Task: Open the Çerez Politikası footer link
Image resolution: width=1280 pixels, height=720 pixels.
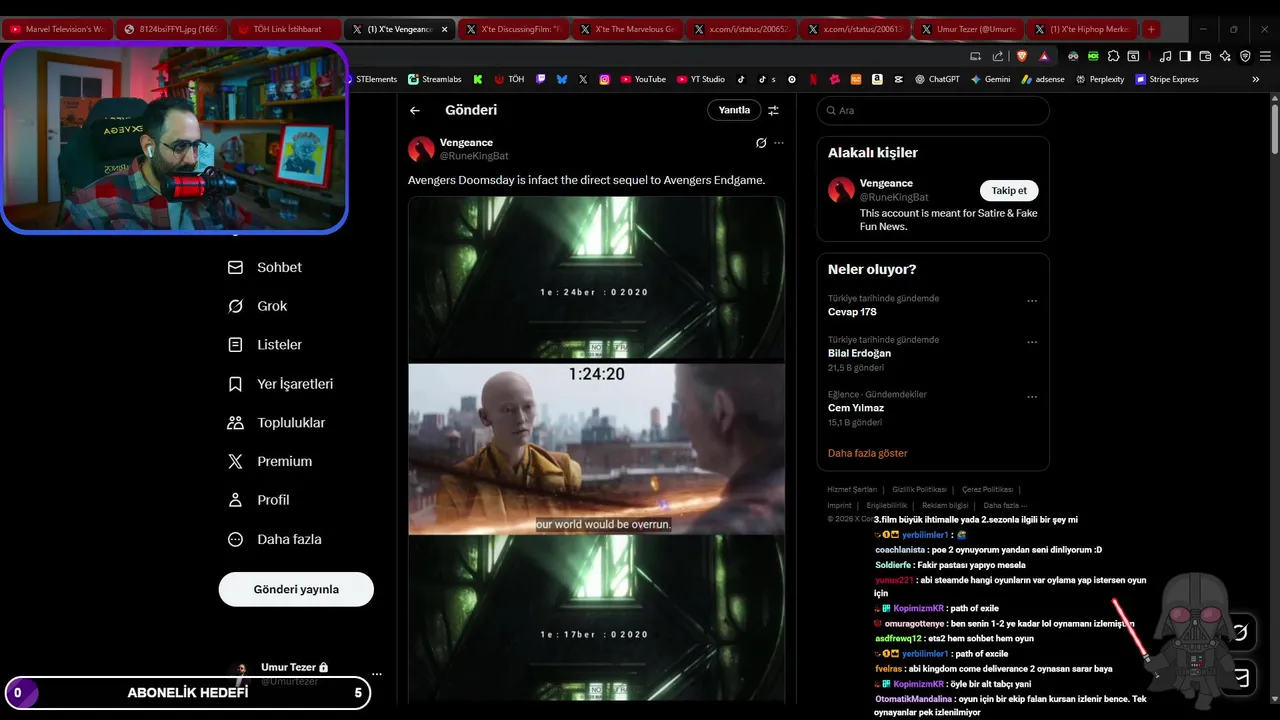Action: [987, 489]
